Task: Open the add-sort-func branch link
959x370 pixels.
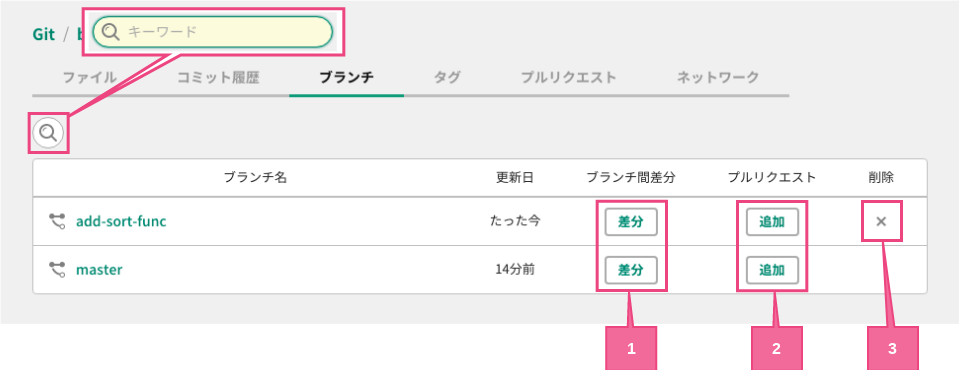Action: (x=121, y=221)
